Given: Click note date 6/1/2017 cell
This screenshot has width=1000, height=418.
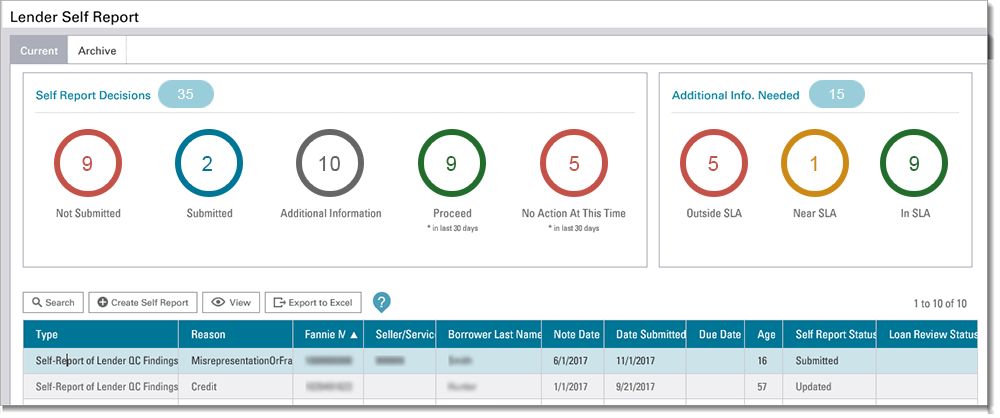Looking at the screenshot, I should click(x=571, y=361).
